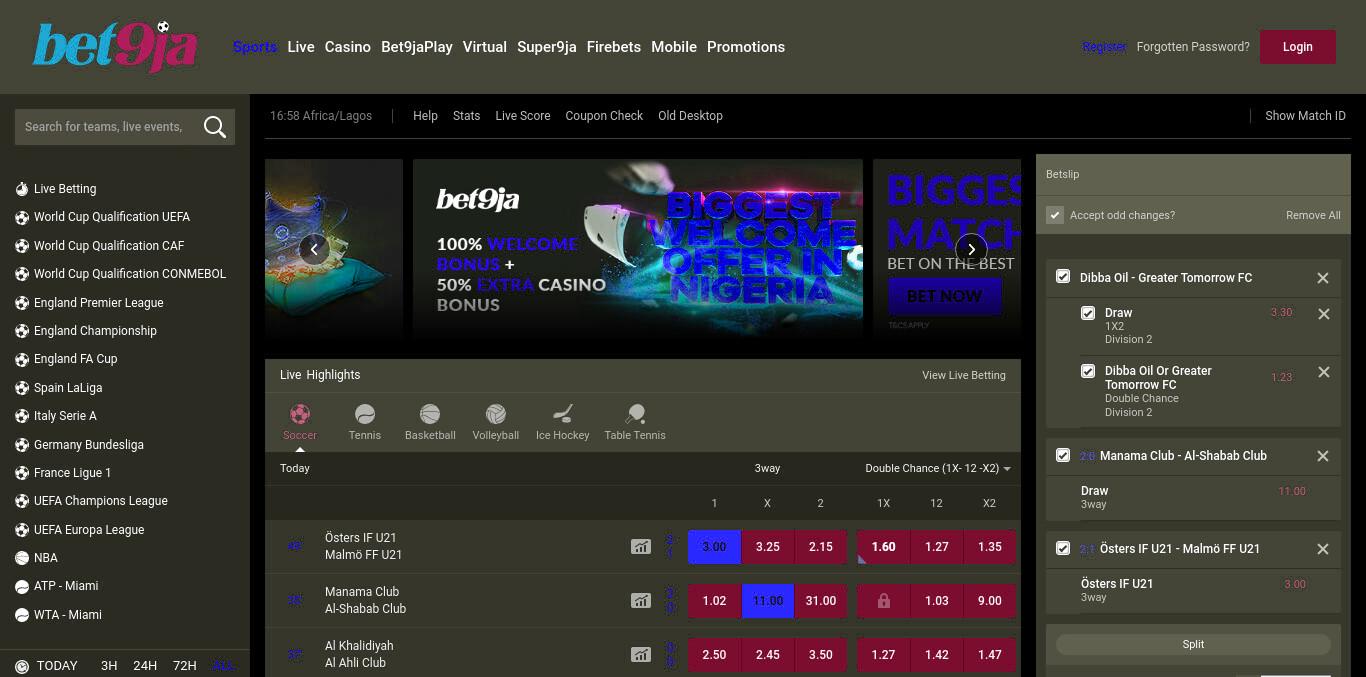1366x677 pixels.
Task: Click View Live Betting link
Action: (x=964, y=375)
